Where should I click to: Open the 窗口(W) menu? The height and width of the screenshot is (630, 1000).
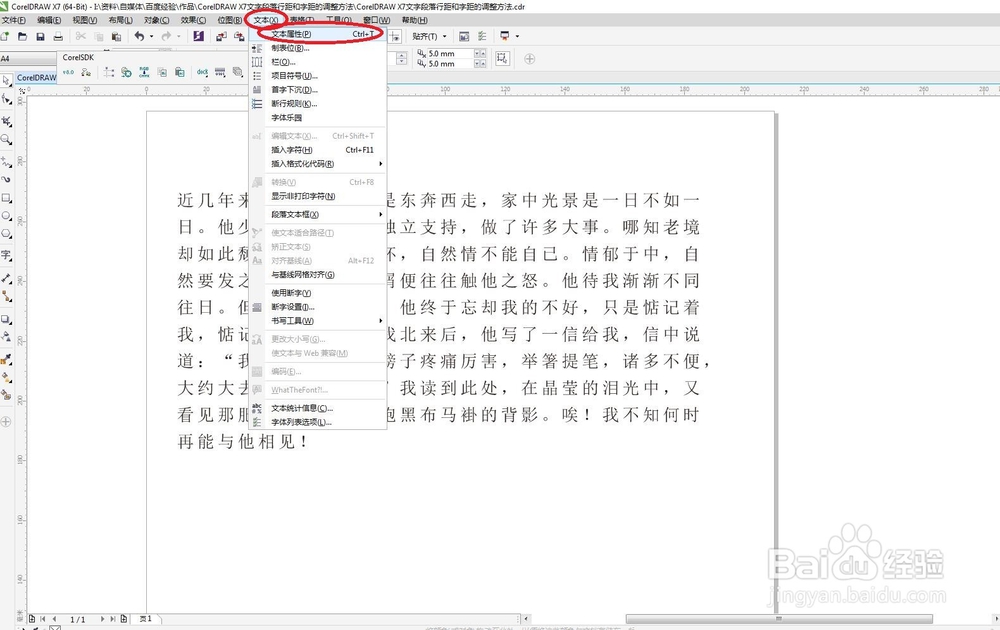click(x=376, y=20)
